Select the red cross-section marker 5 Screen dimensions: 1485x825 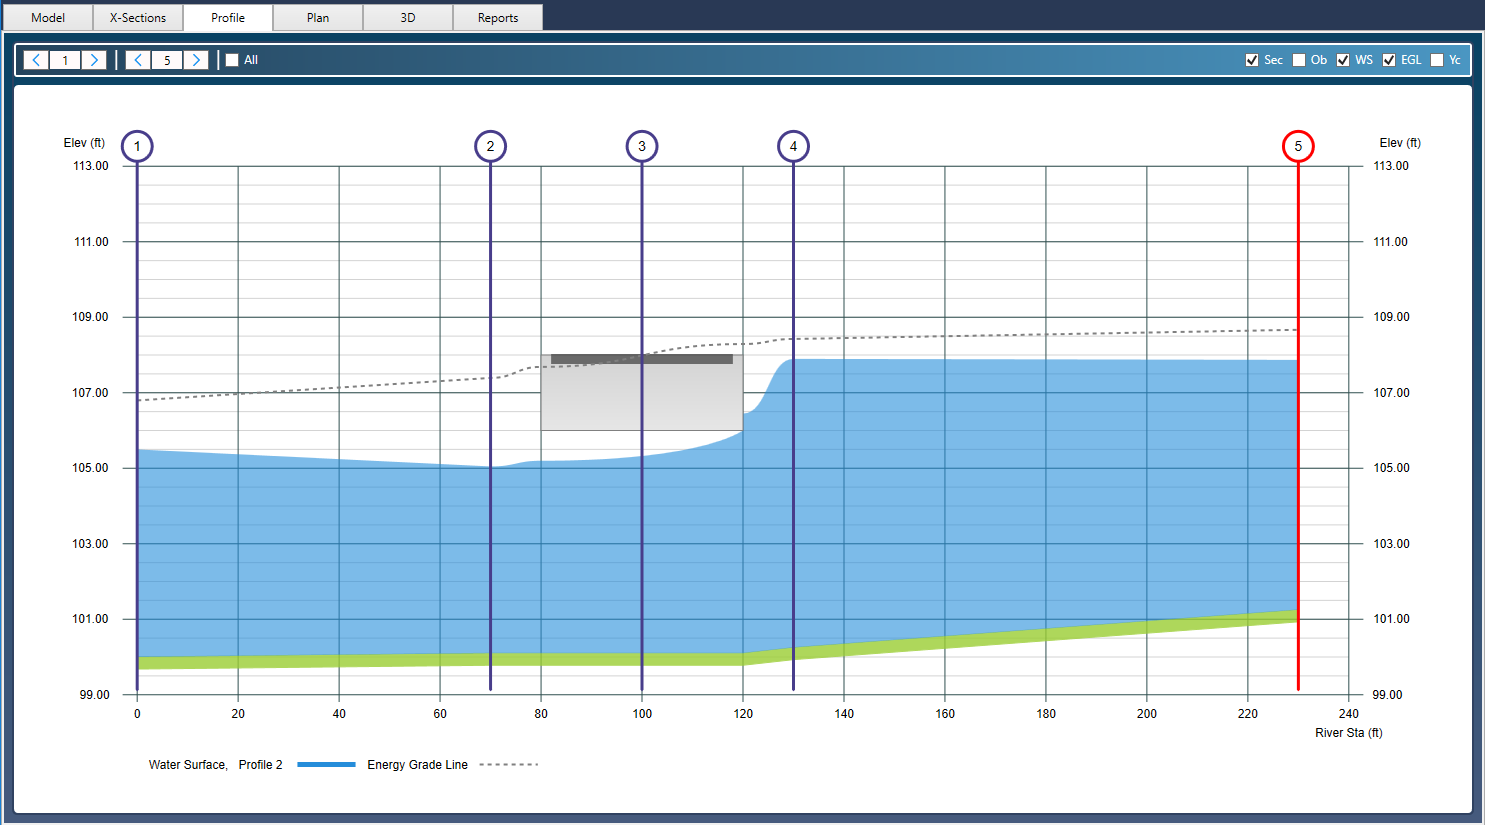coord(1297,145)
